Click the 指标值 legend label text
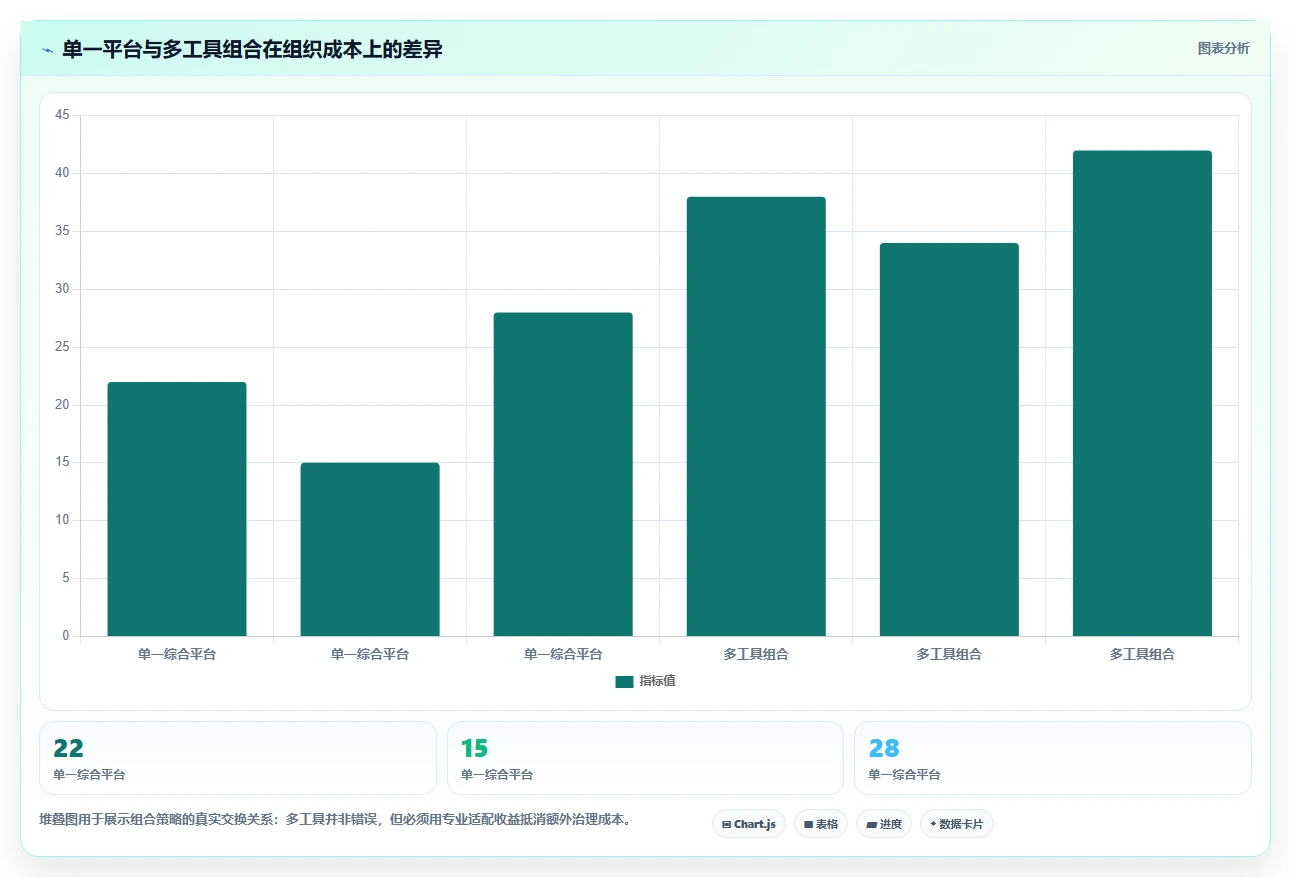This screenshot has height=877, width=1291. pyautogui.click(x=658, y=681)
